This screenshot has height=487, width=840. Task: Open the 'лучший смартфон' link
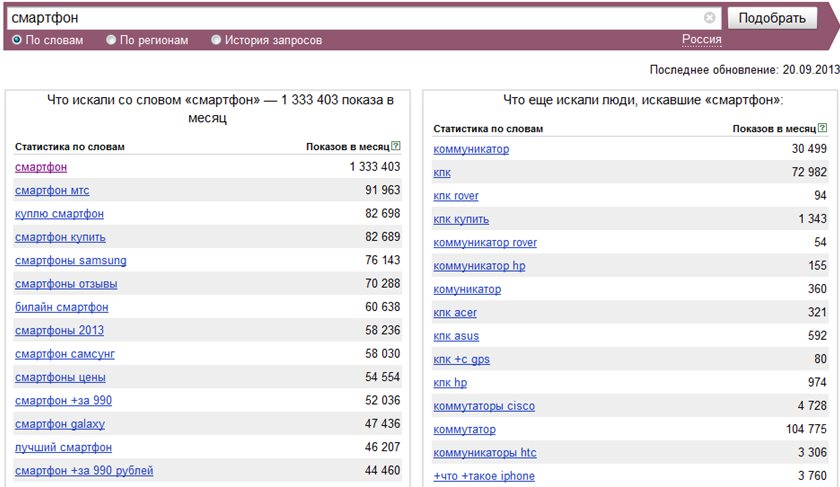(63, 447)
